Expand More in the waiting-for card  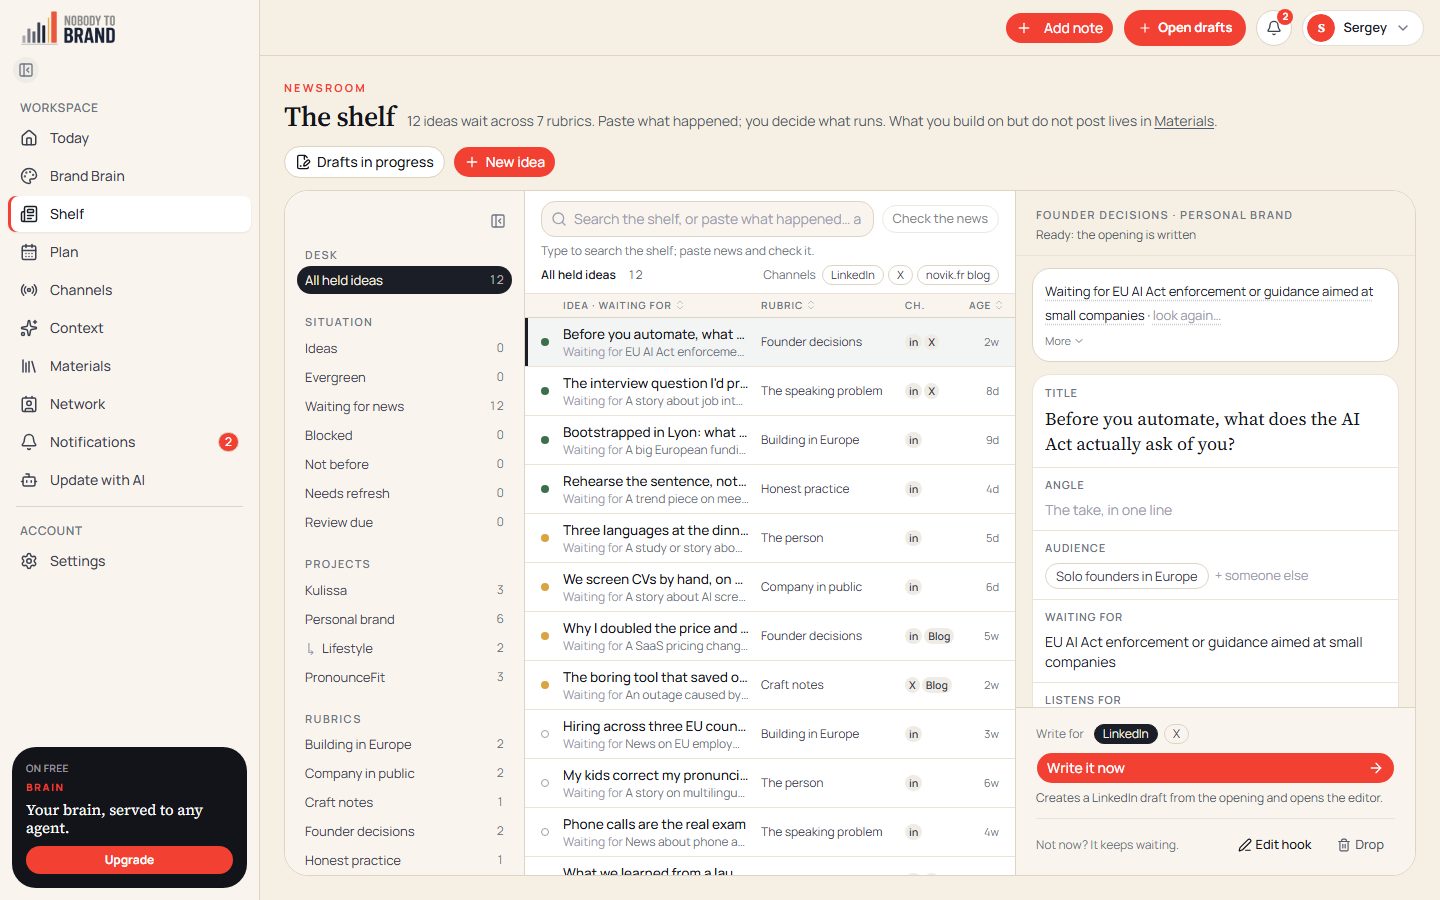pyautogui.click(x=1064, y=341)
